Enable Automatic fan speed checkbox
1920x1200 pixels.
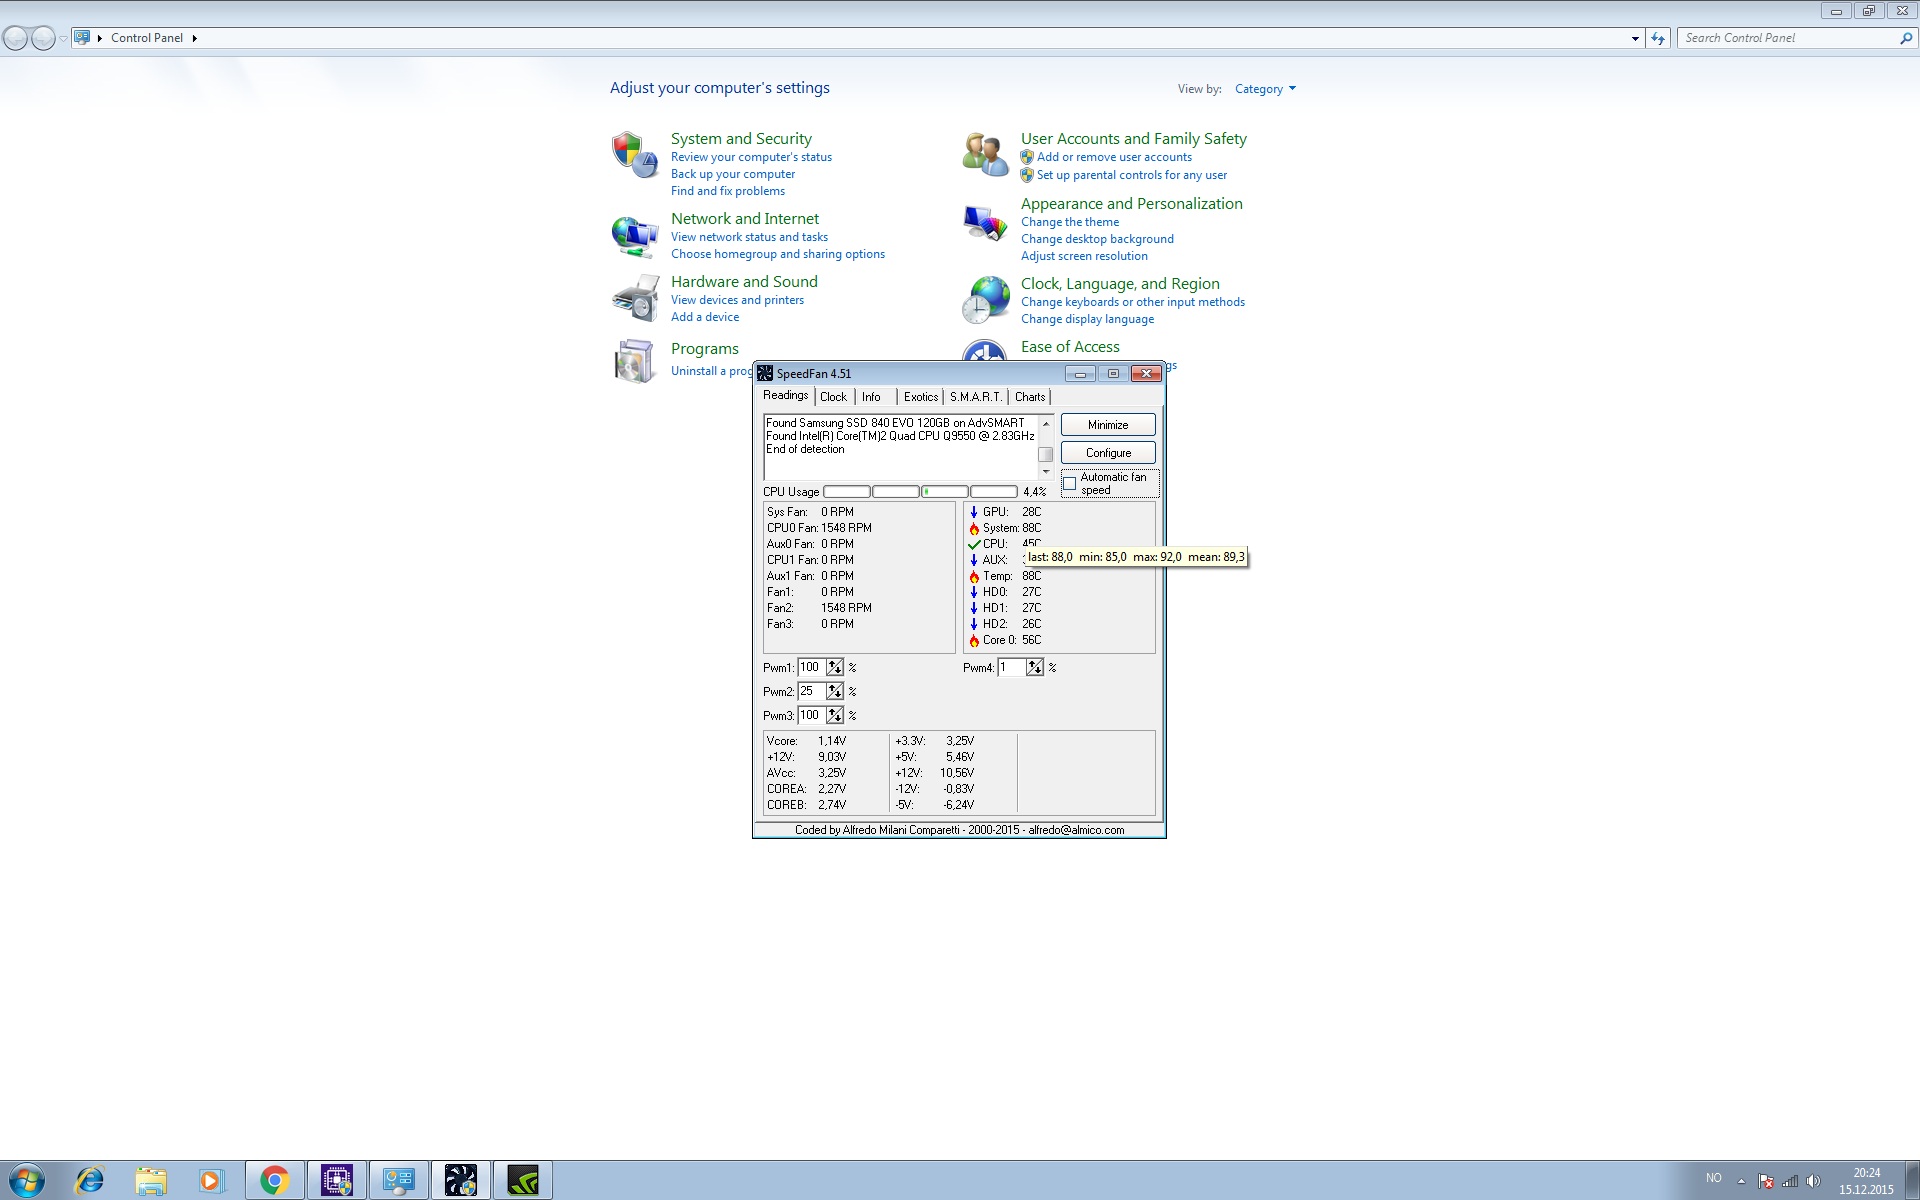pos(1069,484)
